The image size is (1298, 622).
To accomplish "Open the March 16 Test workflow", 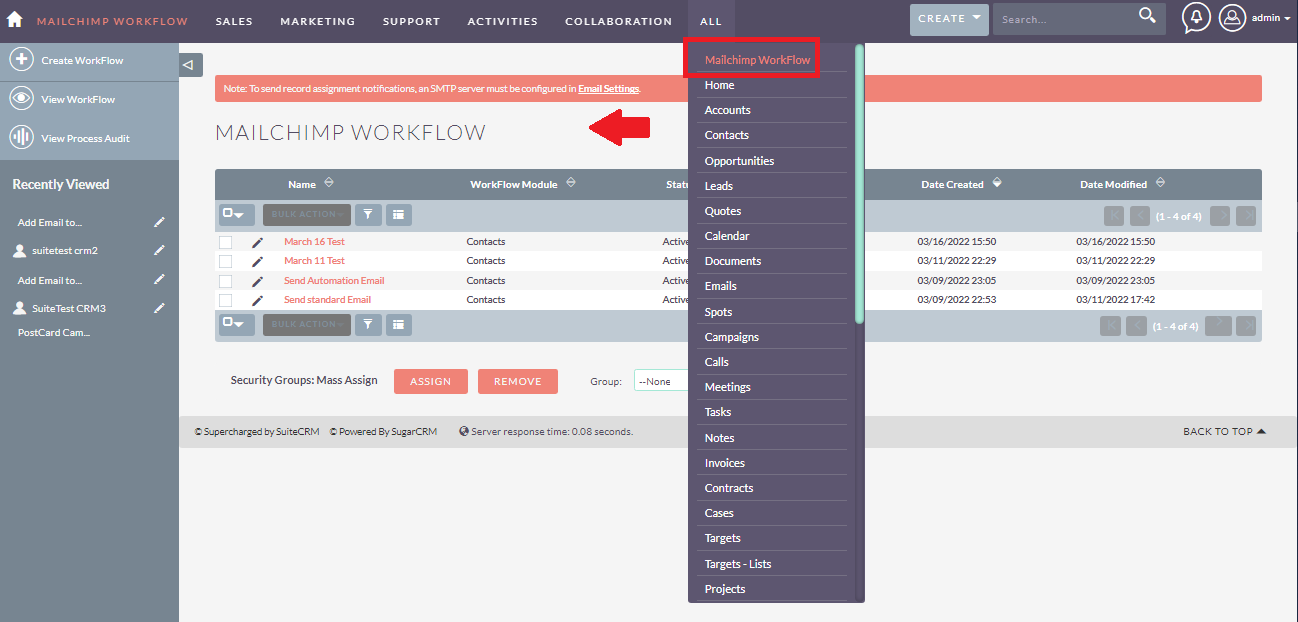I will point(314,242).
